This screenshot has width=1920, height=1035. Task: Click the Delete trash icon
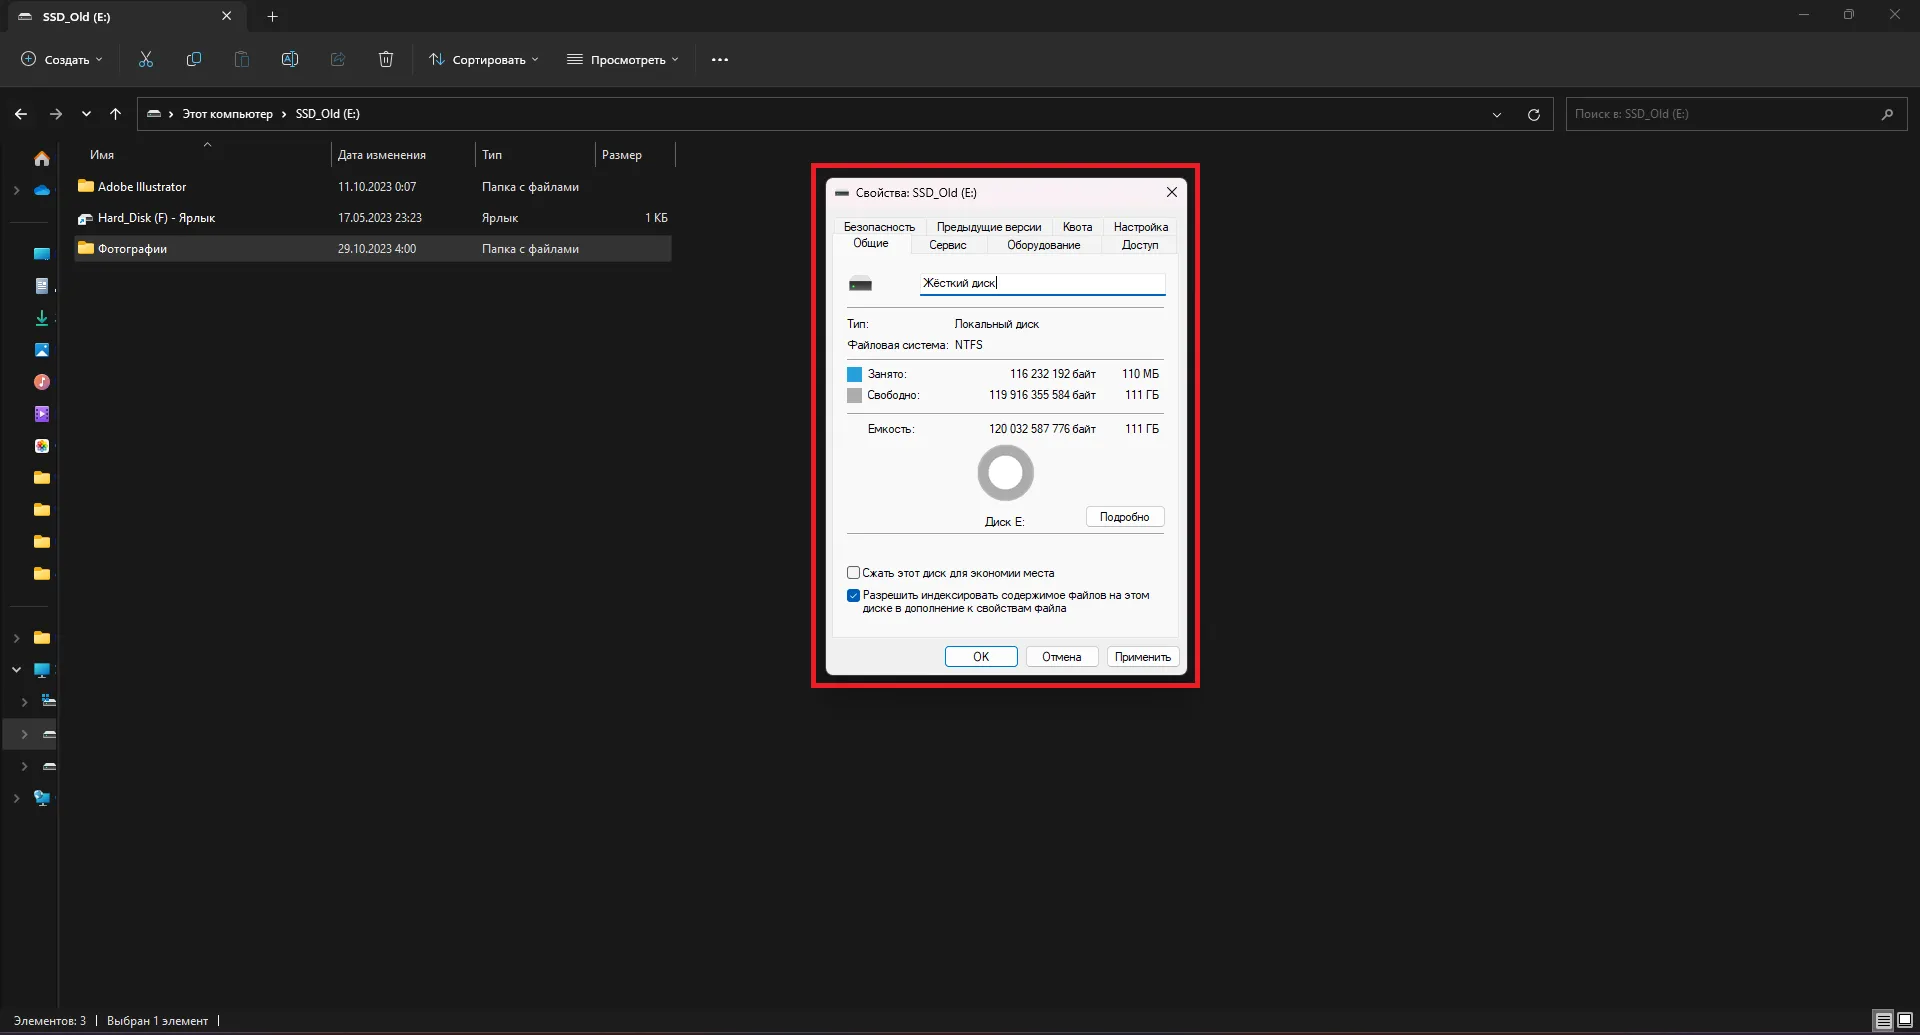click(386, 60)
